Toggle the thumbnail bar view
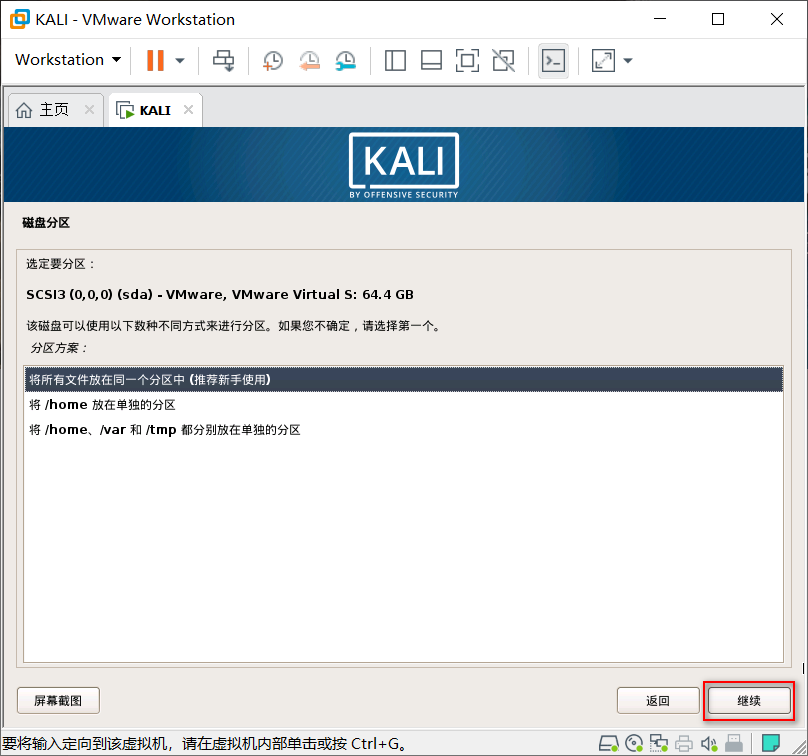Screen dimensions: 808x756 pyautogui.click(x=431, y=60)
